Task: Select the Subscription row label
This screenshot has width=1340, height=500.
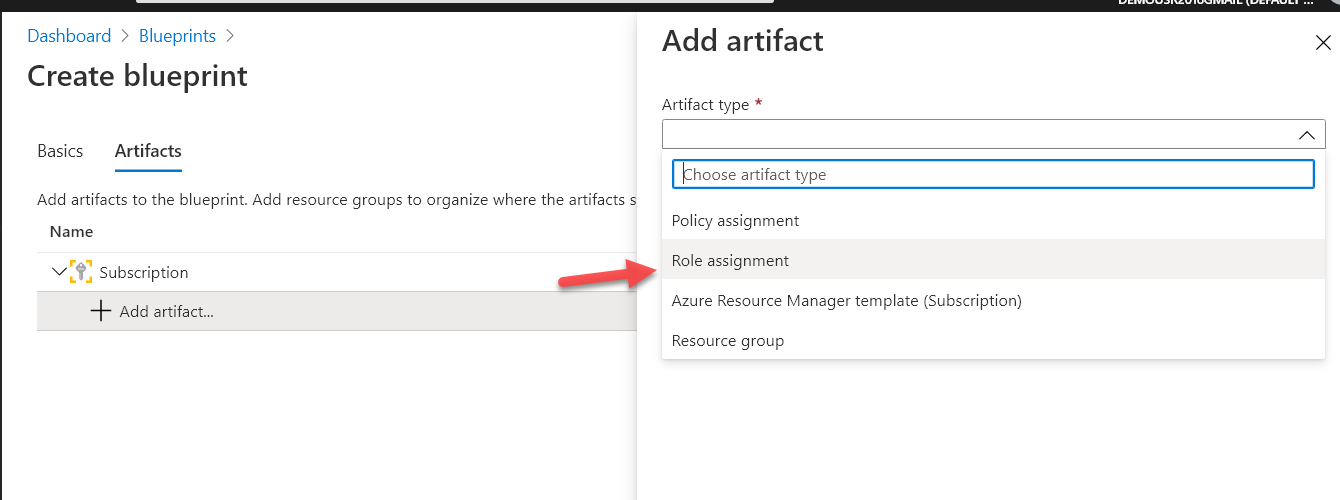Action: tap(144, 272)
